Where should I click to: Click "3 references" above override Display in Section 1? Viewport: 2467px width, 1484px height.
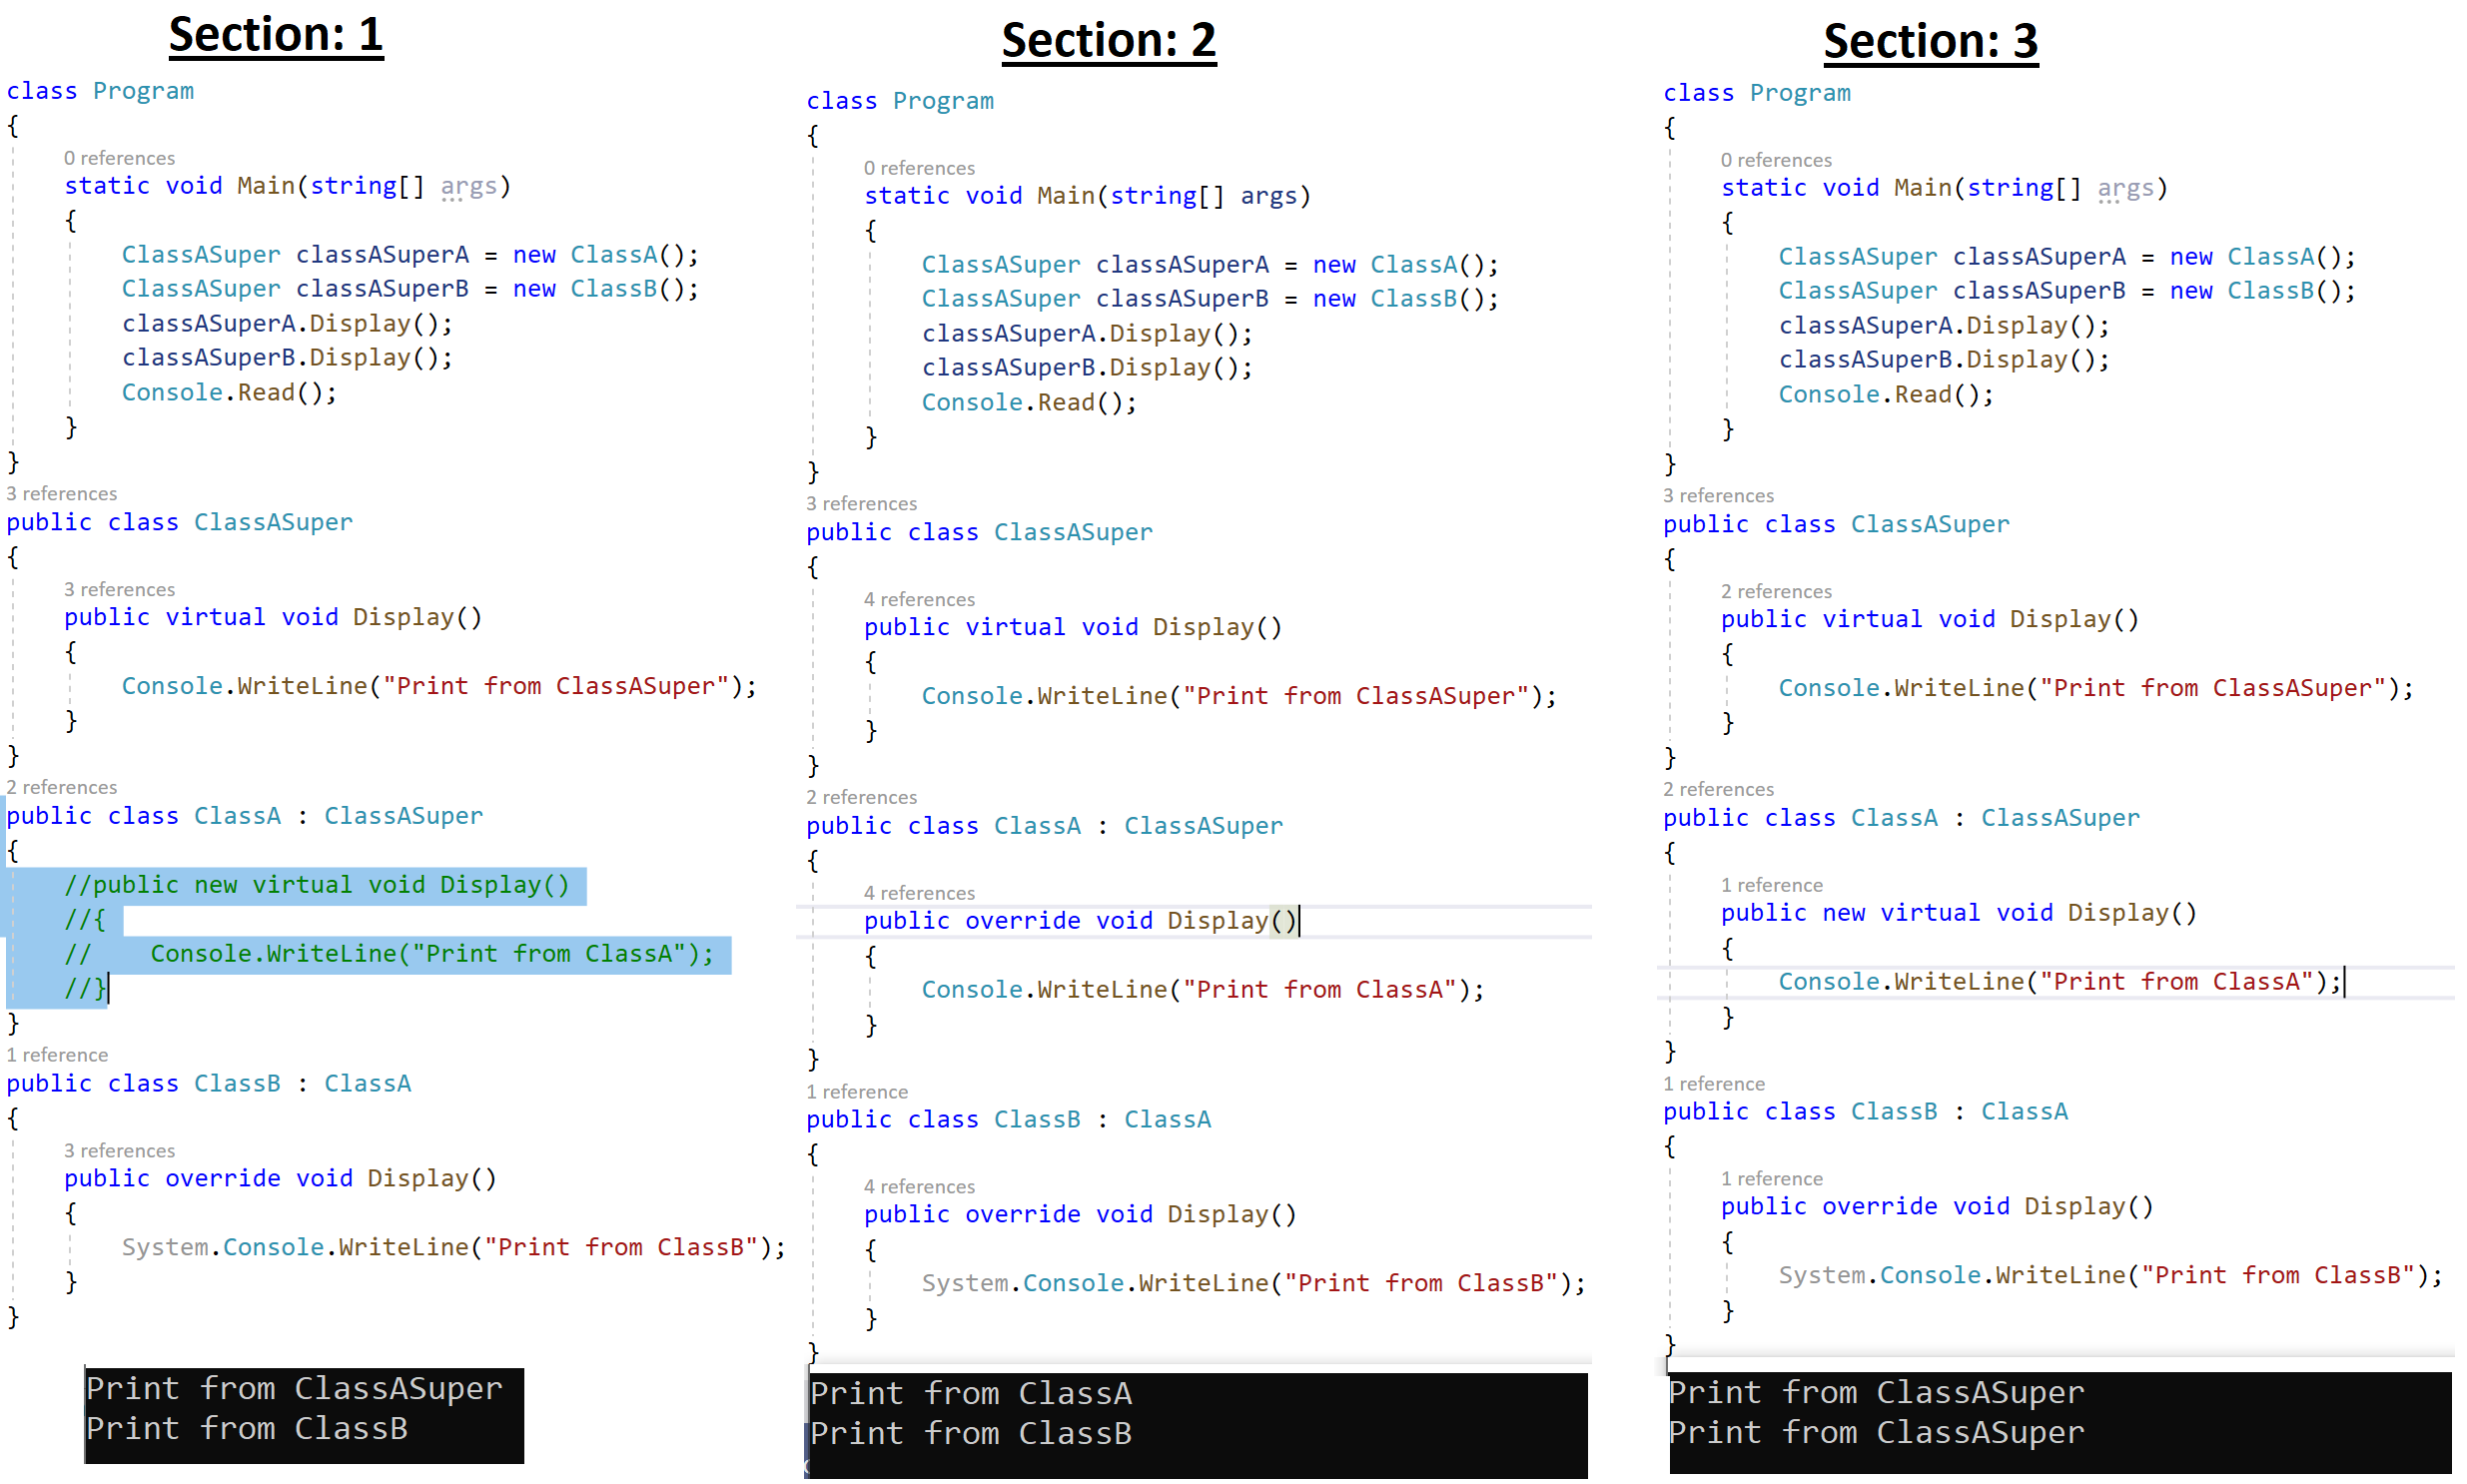119,1151
